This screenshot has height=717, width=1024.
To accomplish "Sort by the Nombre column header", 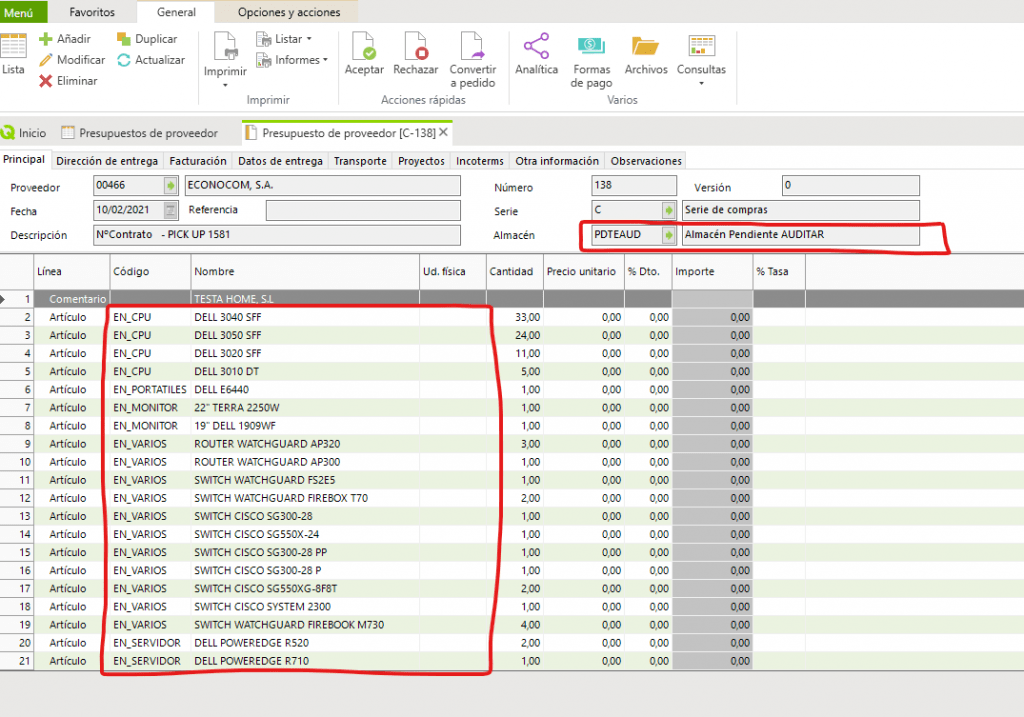I will pos(305,272).
